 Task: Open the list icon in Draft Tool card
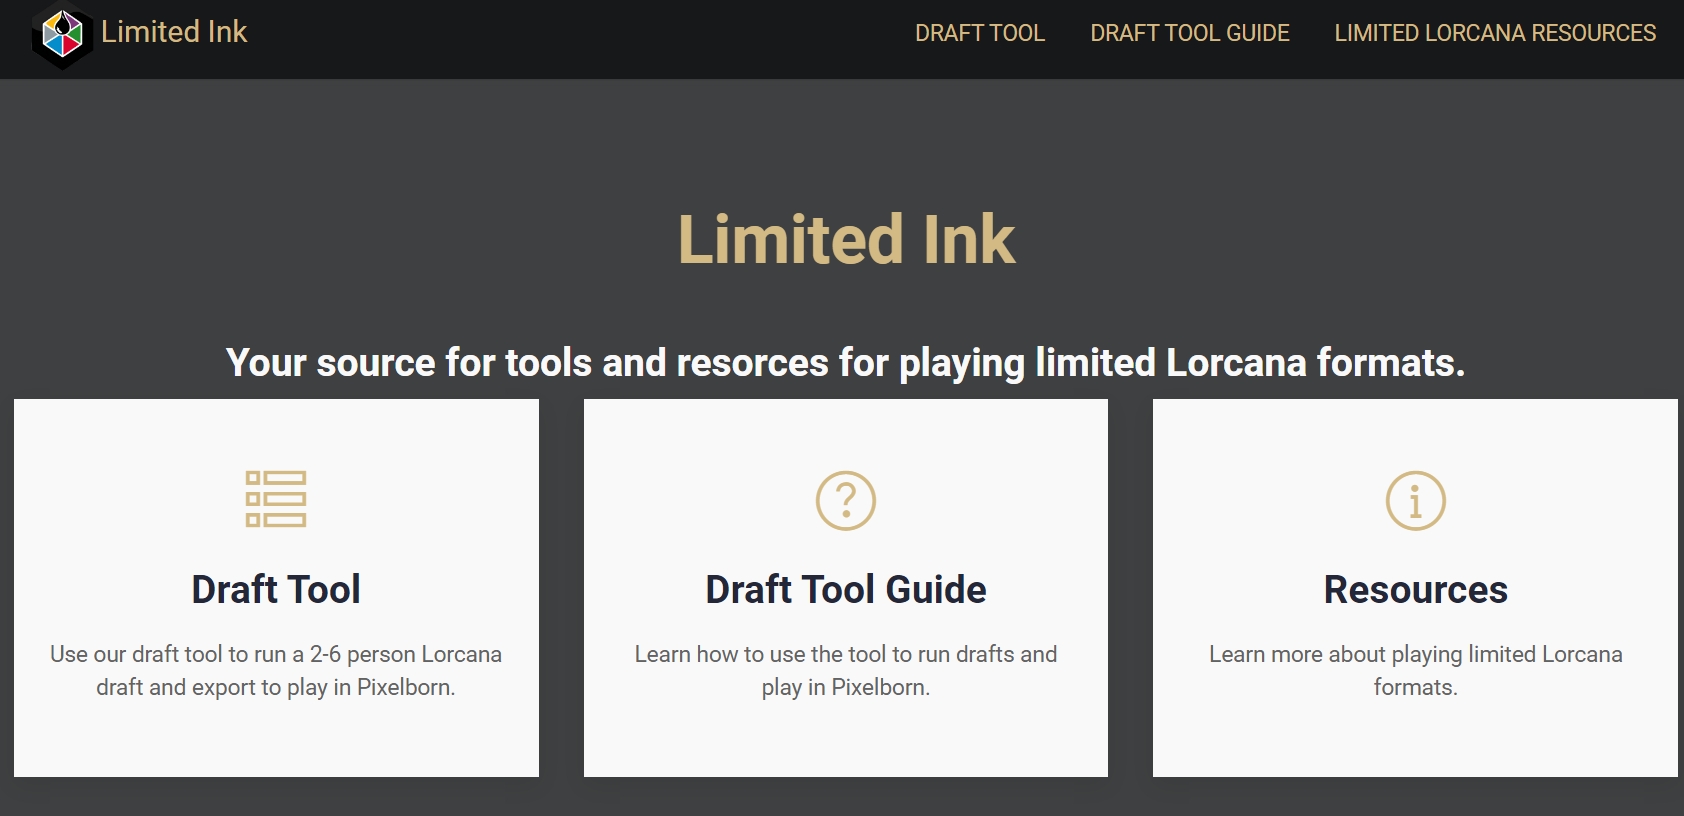tap(276, 499)
